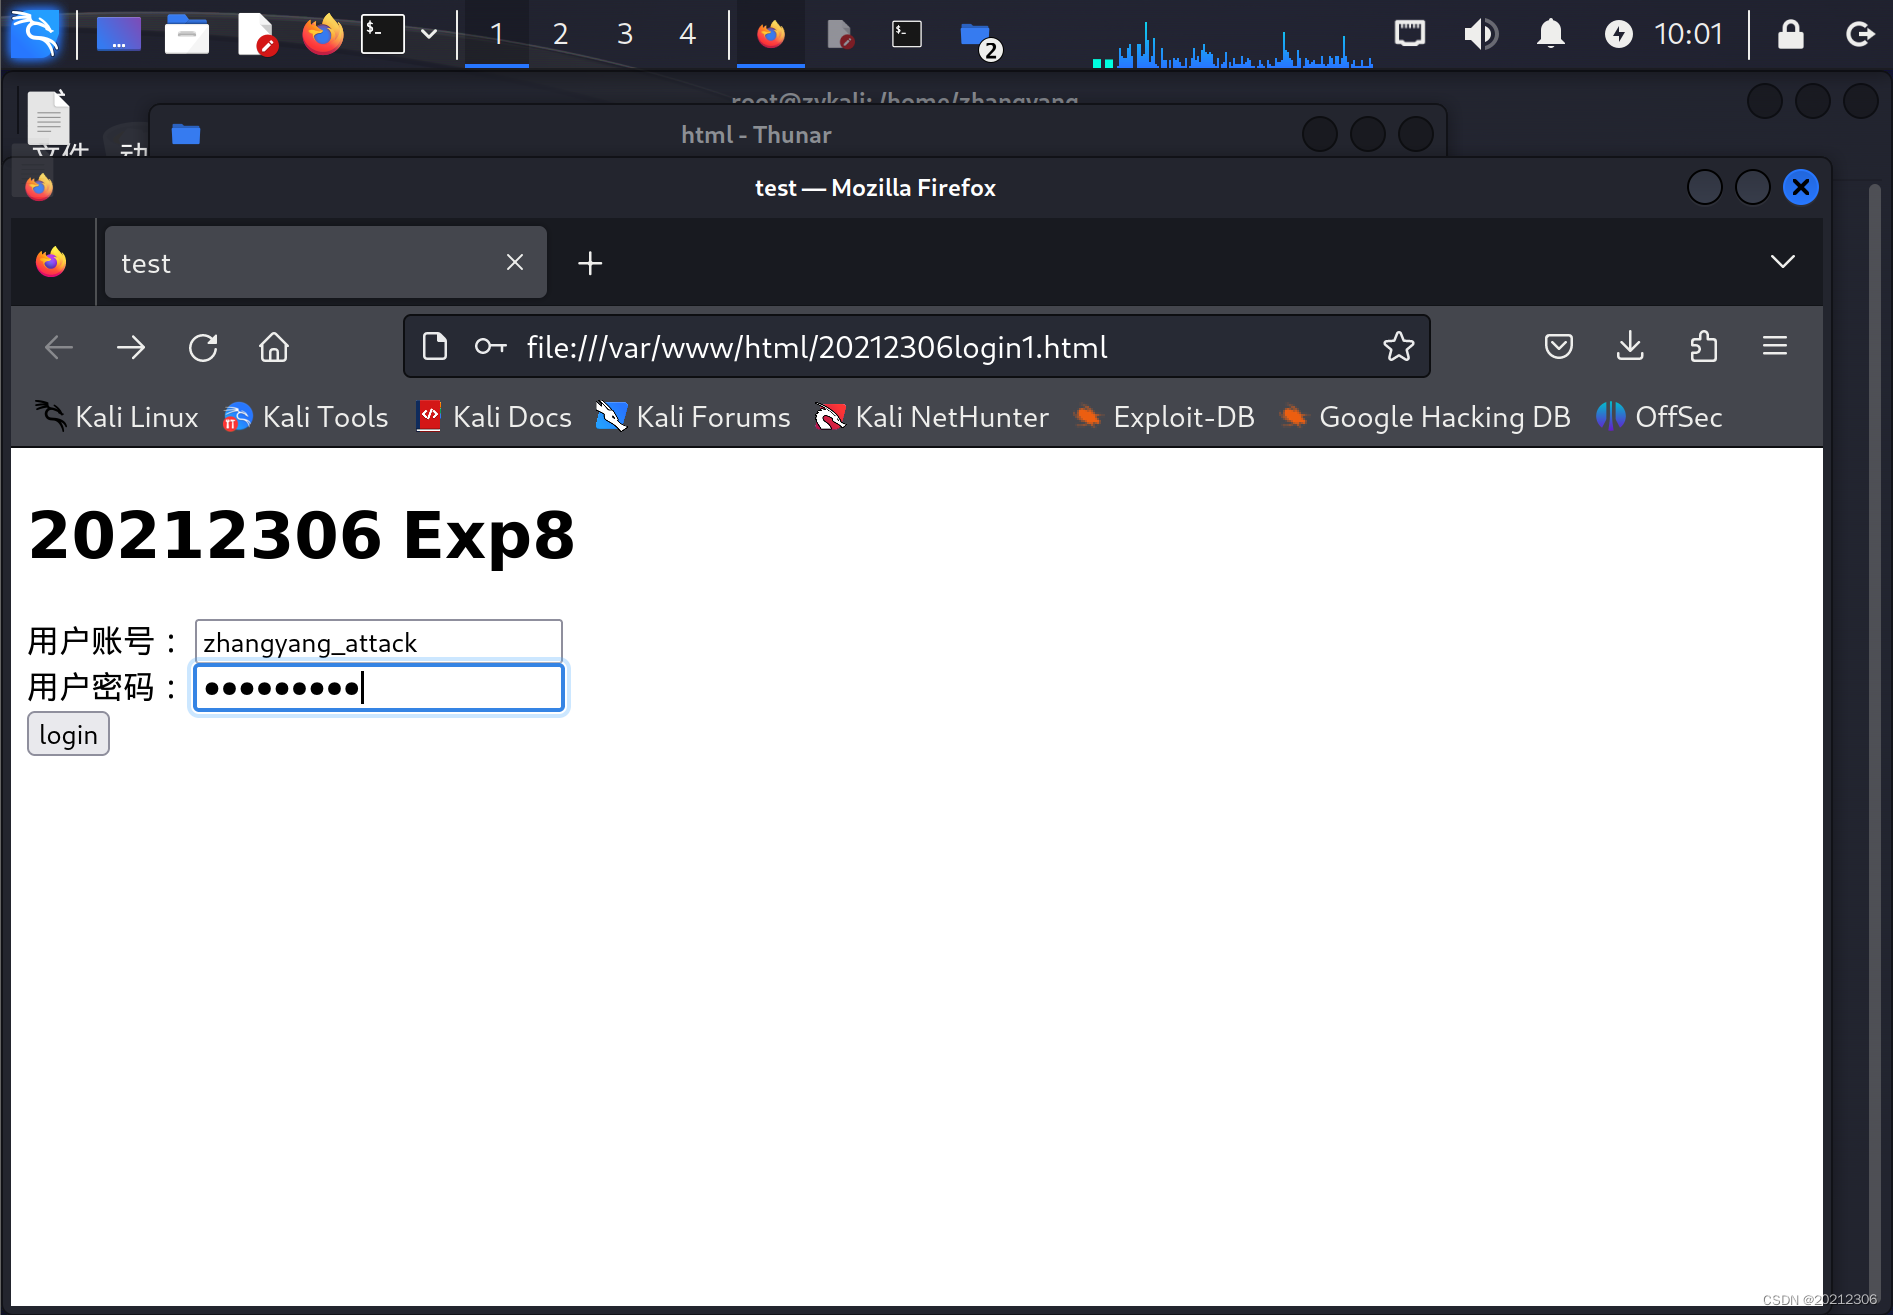Select the terminal window in the taskbar

[x=907, y=34]
